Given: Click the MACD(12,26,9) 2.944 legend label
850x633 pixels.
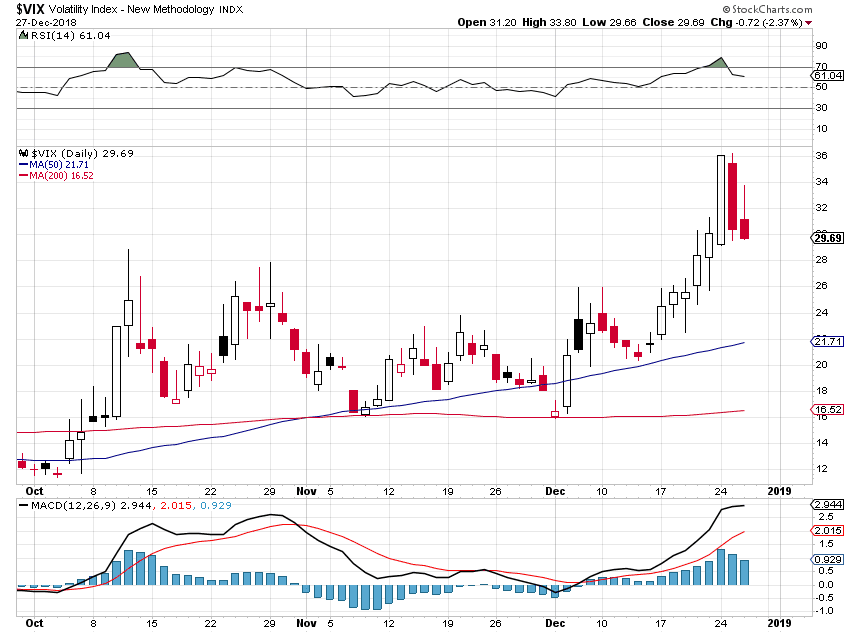Looking at the screenshot, I should tap(92, 505).
